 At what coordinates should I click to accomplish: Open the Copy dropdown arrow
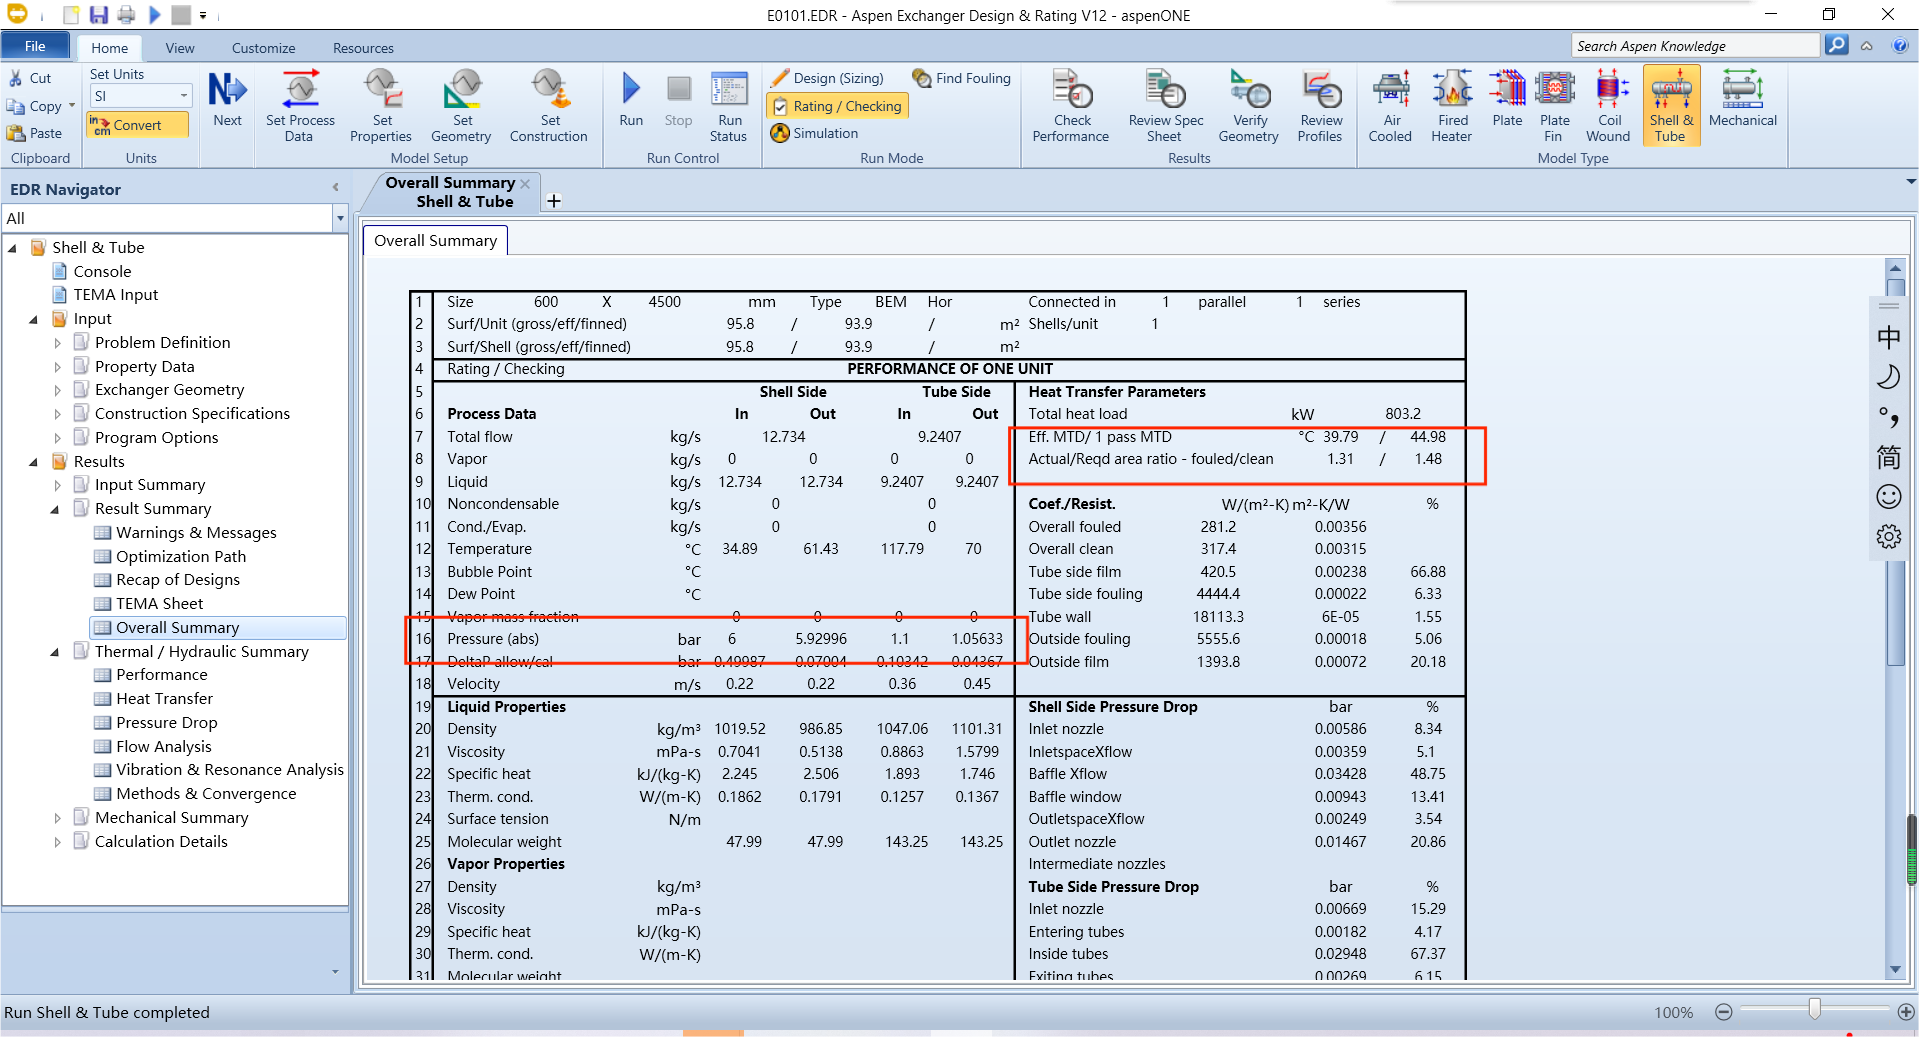[72, 106]
